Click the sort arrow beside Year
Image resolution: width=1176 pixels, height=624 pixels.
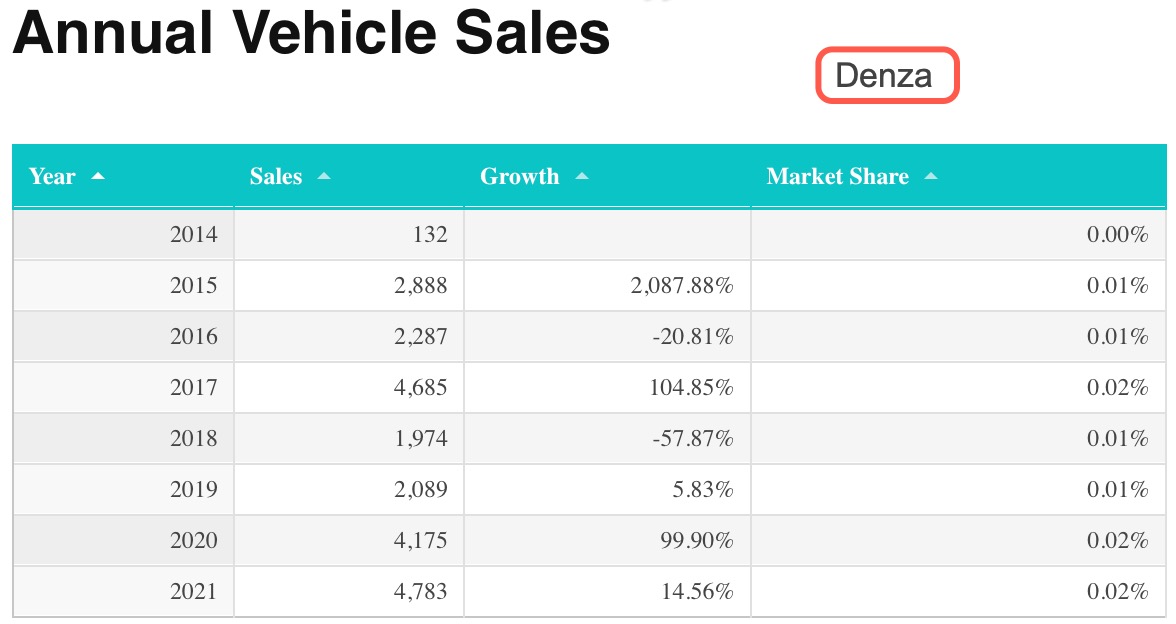click(x=97, y=177)
